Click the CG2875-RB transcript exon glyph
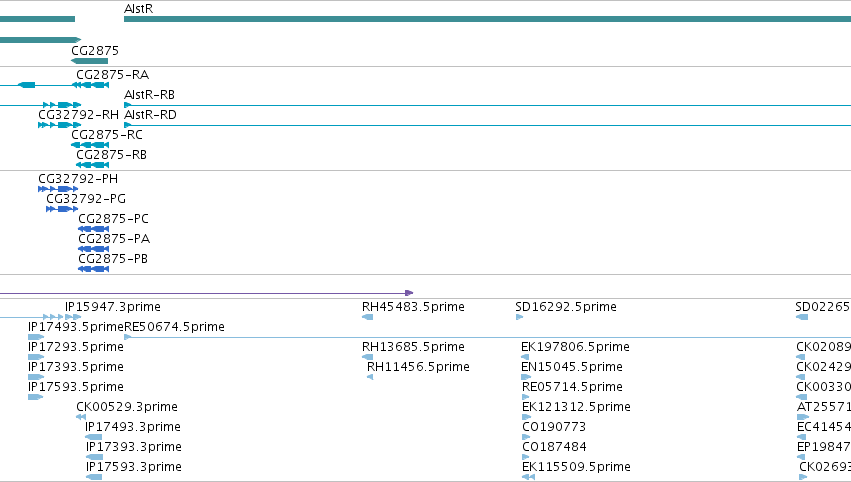This screenshot has width=851, height=482. (x=92, y=165)
